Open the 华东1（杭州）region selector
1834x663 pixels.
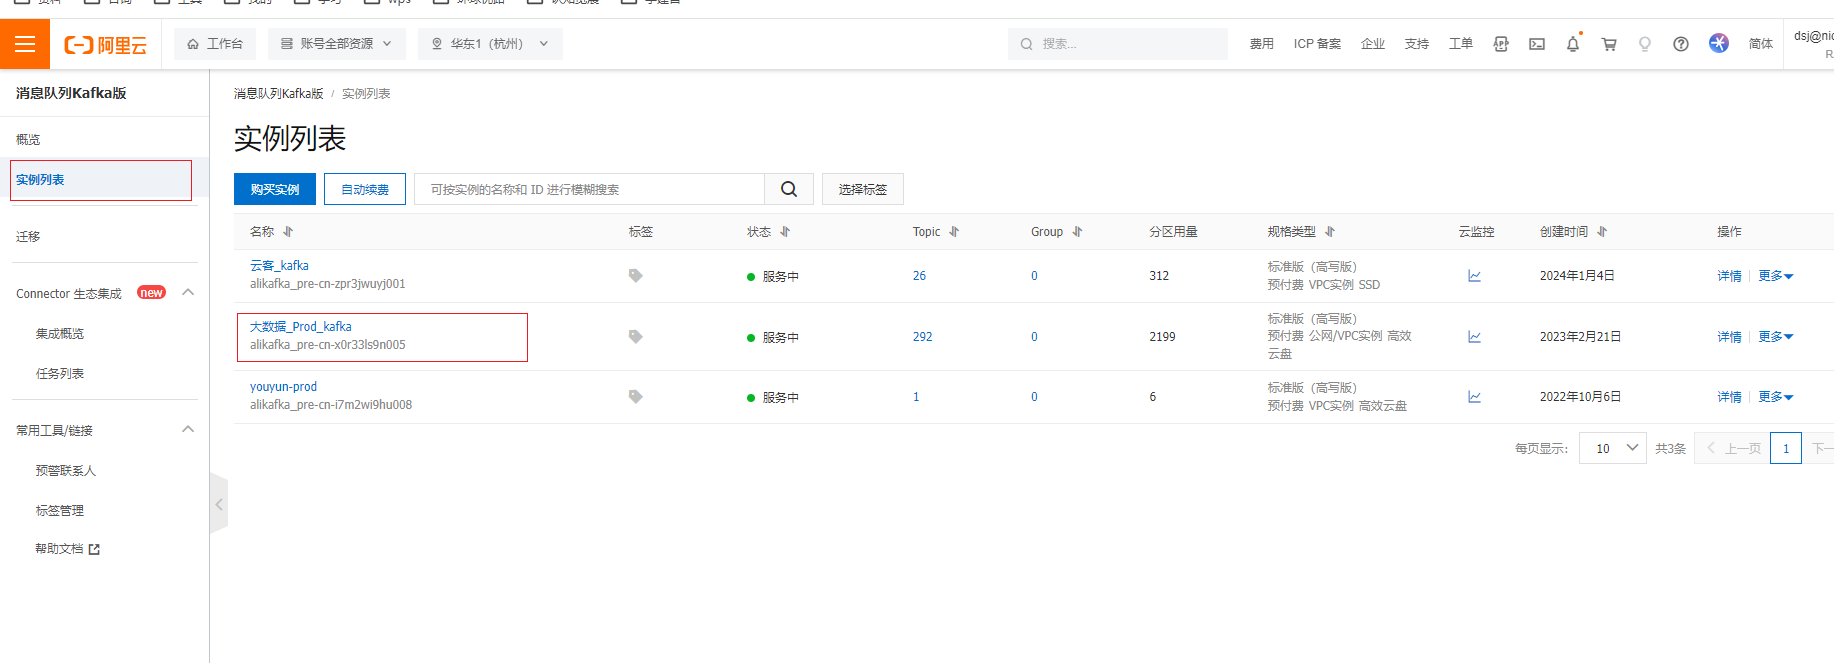(490, 44)
